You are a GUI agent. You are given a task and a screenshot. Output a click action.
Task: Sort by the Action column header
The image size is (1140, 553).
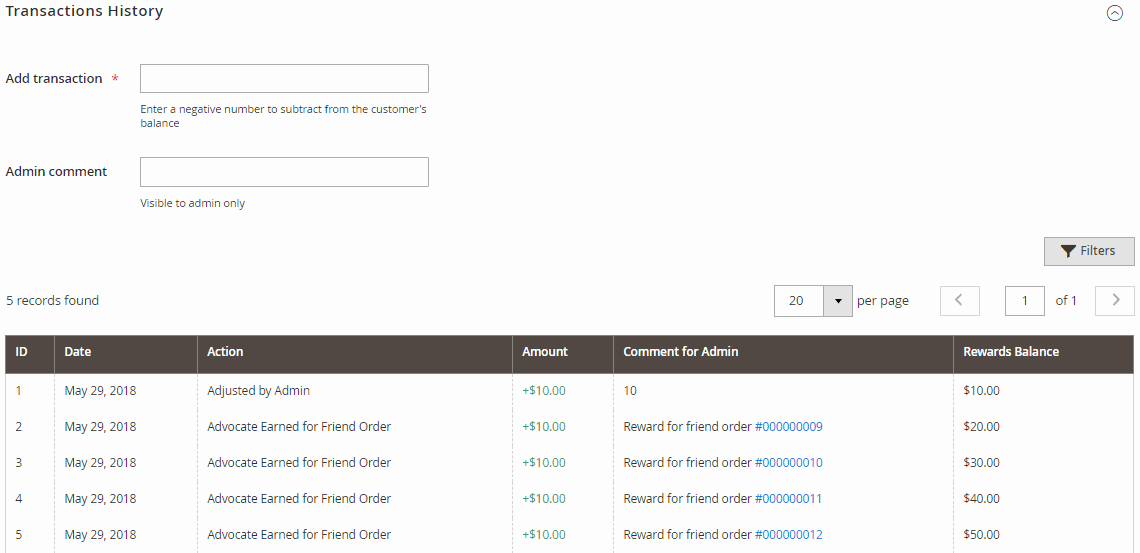355,354
